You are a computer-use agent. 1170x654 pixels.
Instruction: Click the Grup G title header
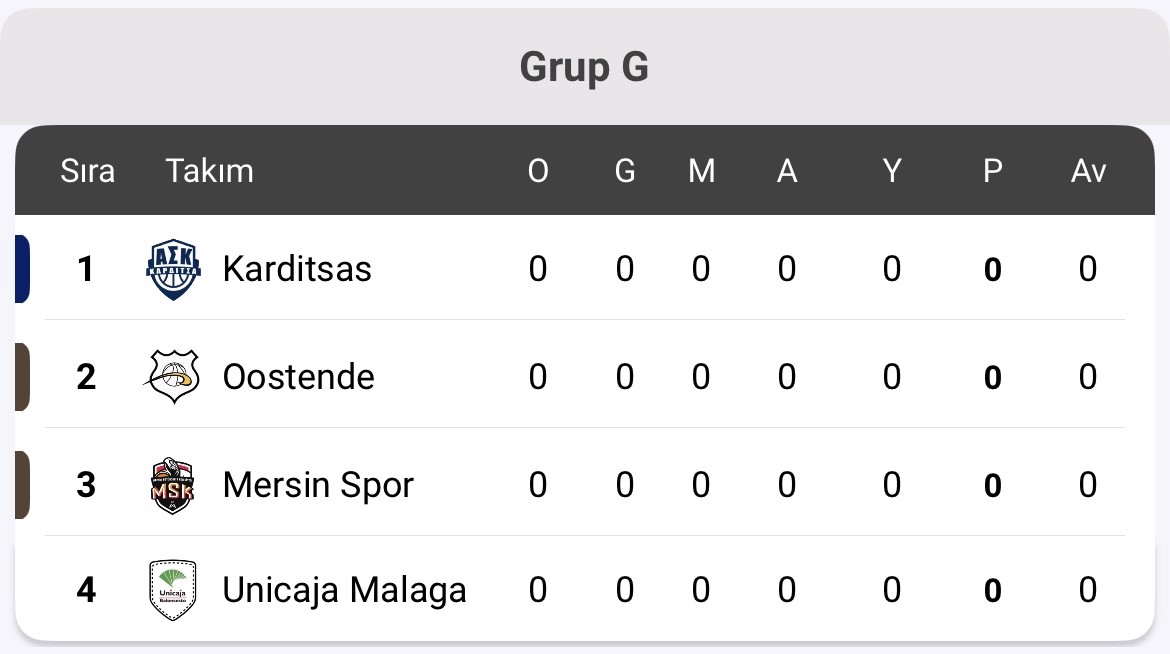coord(584,67)
